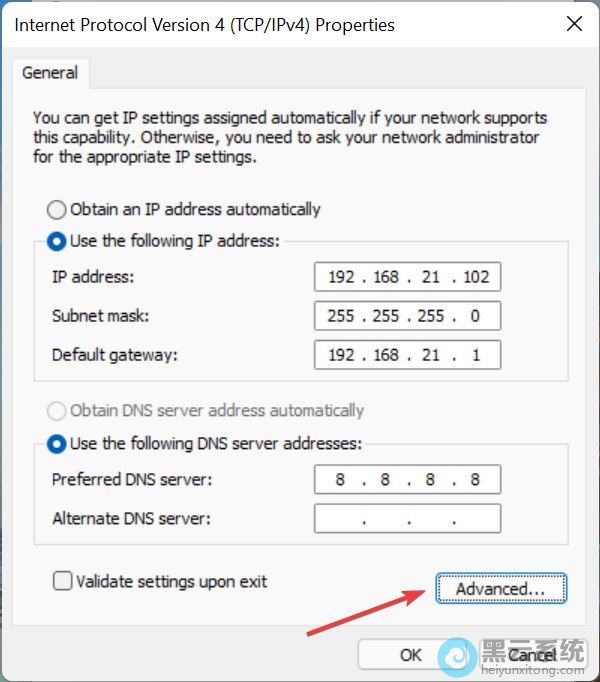Select the General tab
Viewport: 600px width, 682px height.
50,73
